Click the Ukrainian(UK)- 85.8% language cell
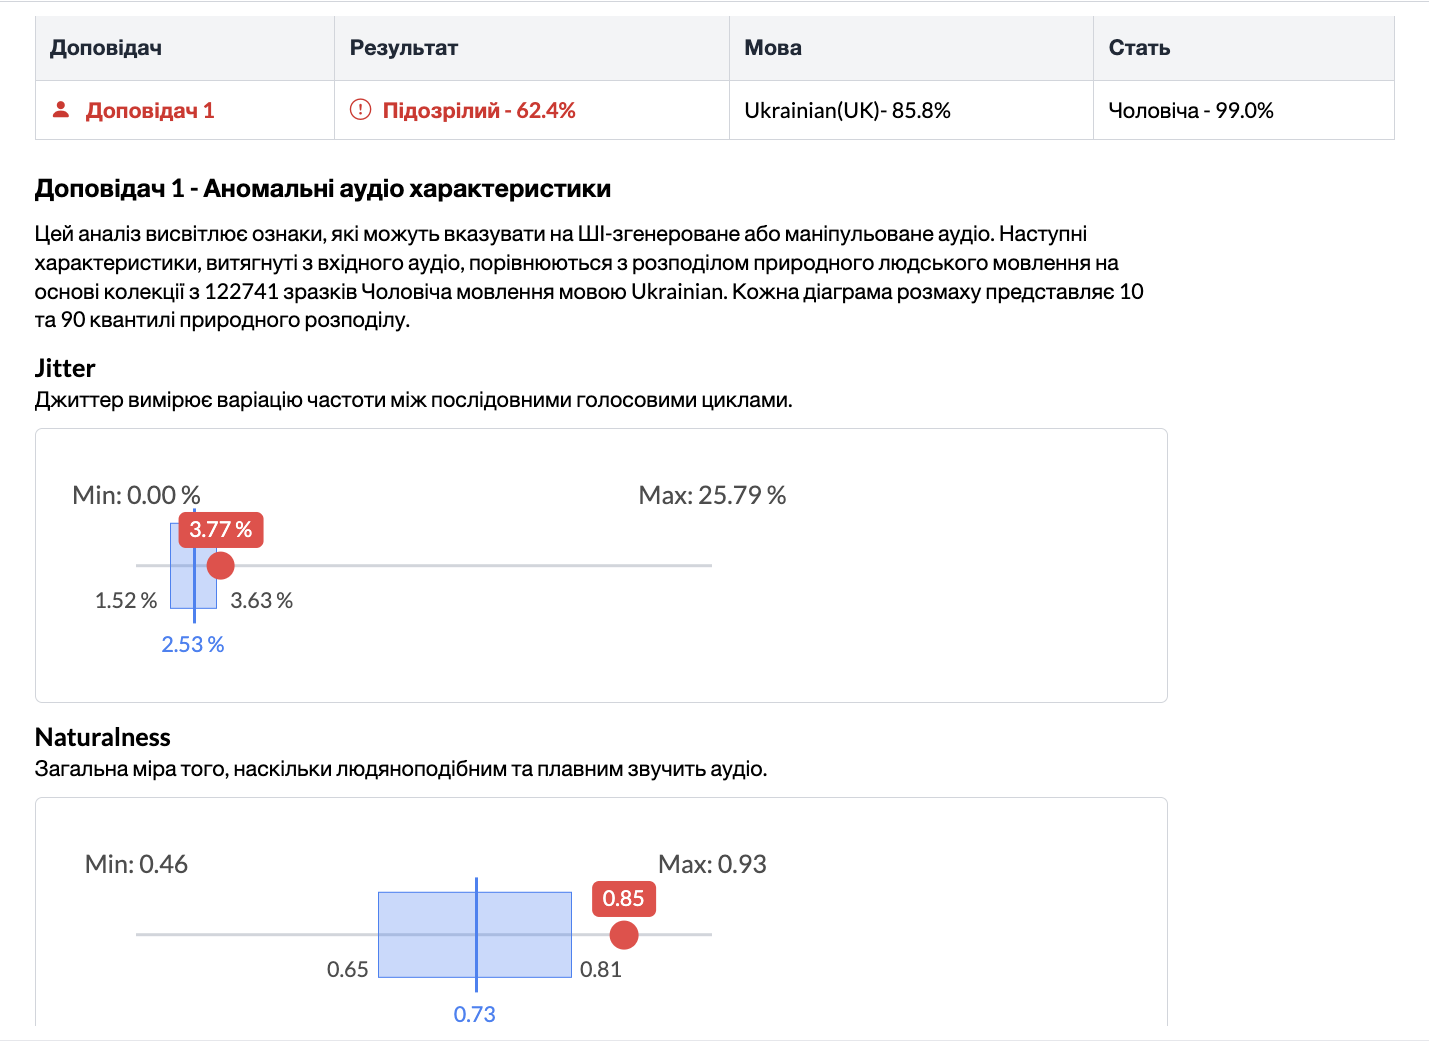 (x=847, y=110)
